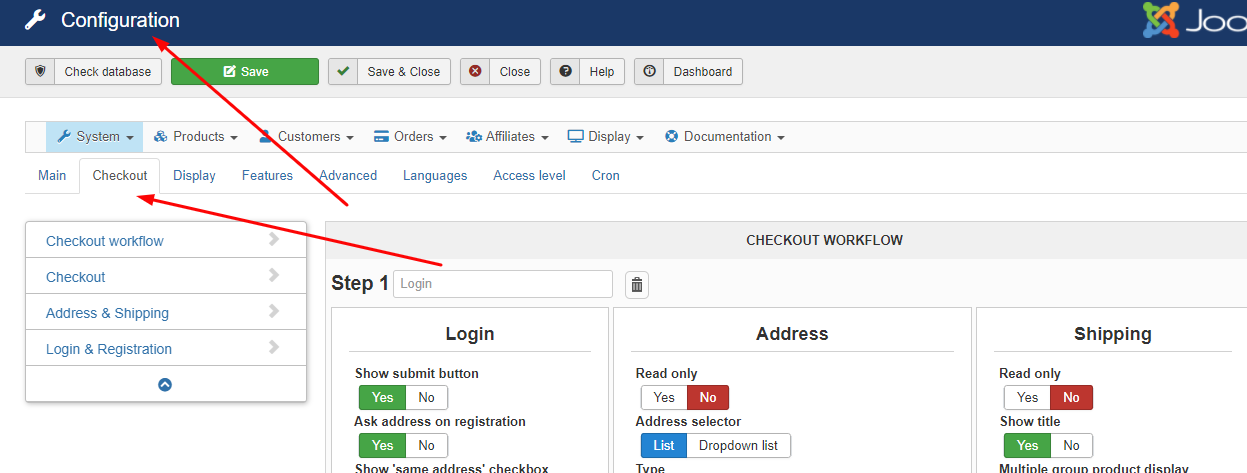Set Address Read only to Yes
Screen dimensions: 1247x473
click(x=664, y=397)
